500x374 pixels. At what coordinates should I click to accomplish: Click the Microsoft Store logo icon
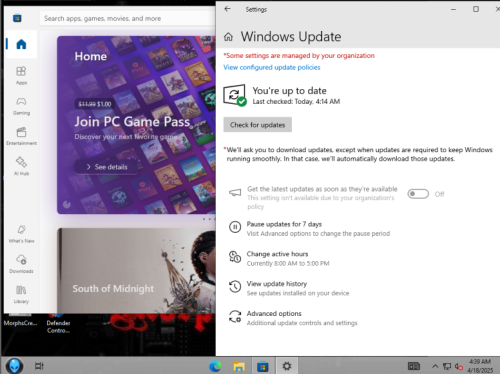tap(17, 18)
